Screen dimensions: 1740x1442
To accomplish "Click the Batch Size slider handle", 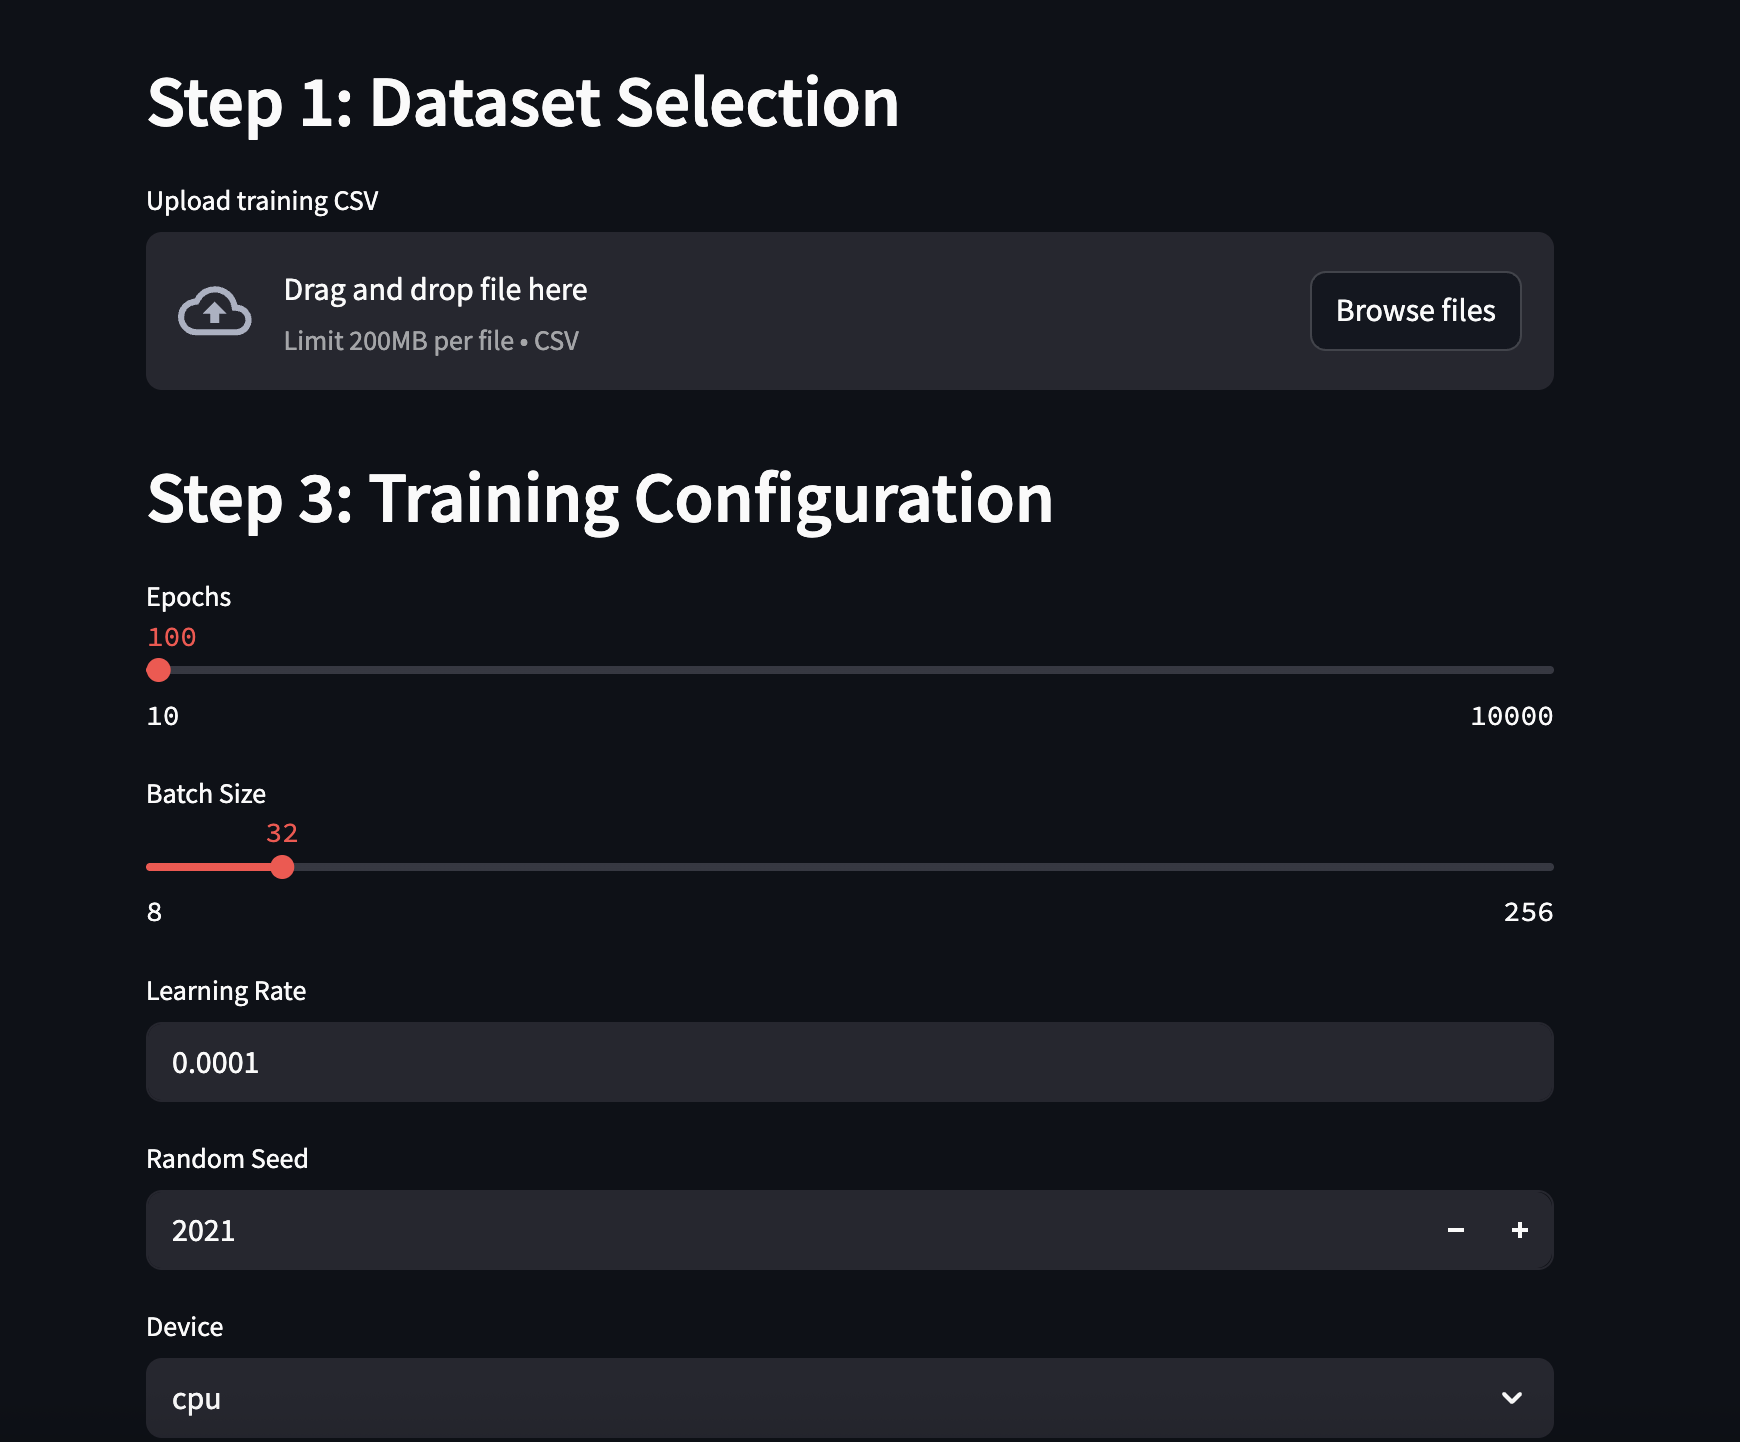I will click(x=282, y=867).
